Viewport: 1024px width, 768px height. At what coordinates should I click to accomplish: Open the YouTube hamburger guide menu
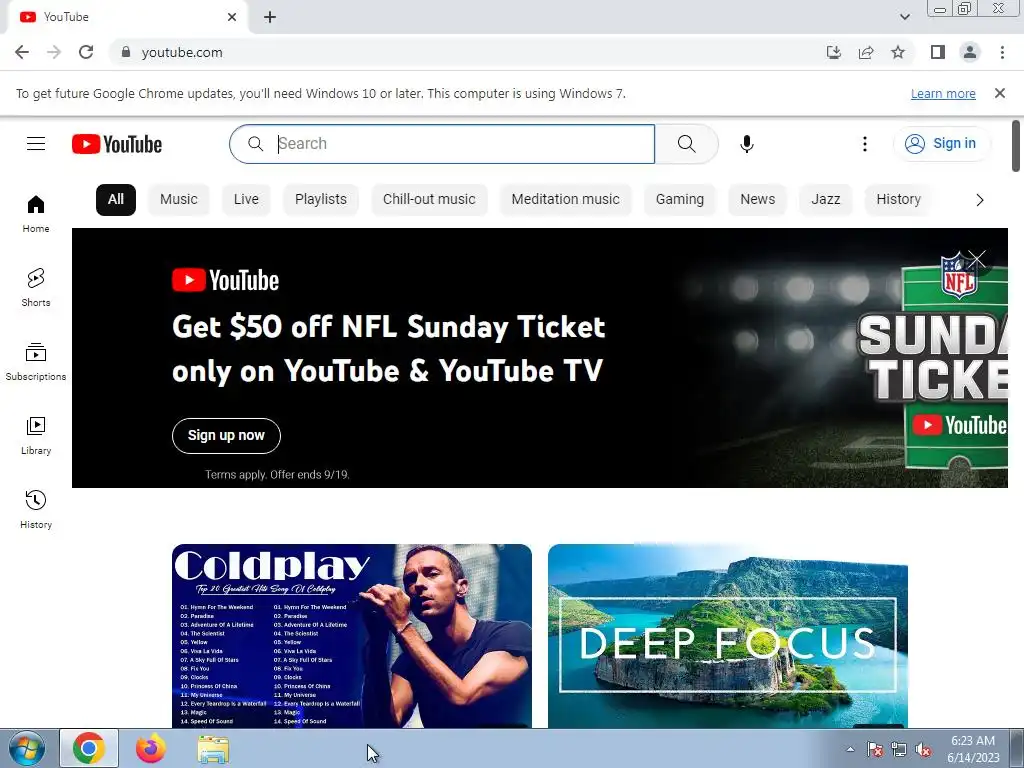tap(36, 144)
